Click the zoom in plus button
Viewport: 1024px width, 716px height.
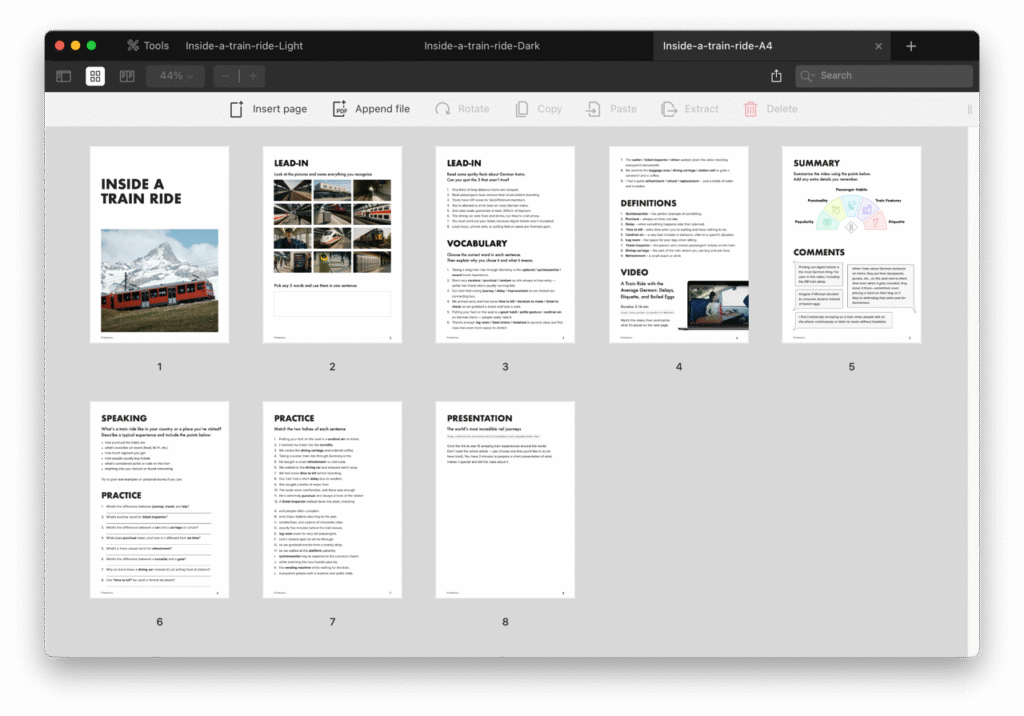[x=253, y=76]
